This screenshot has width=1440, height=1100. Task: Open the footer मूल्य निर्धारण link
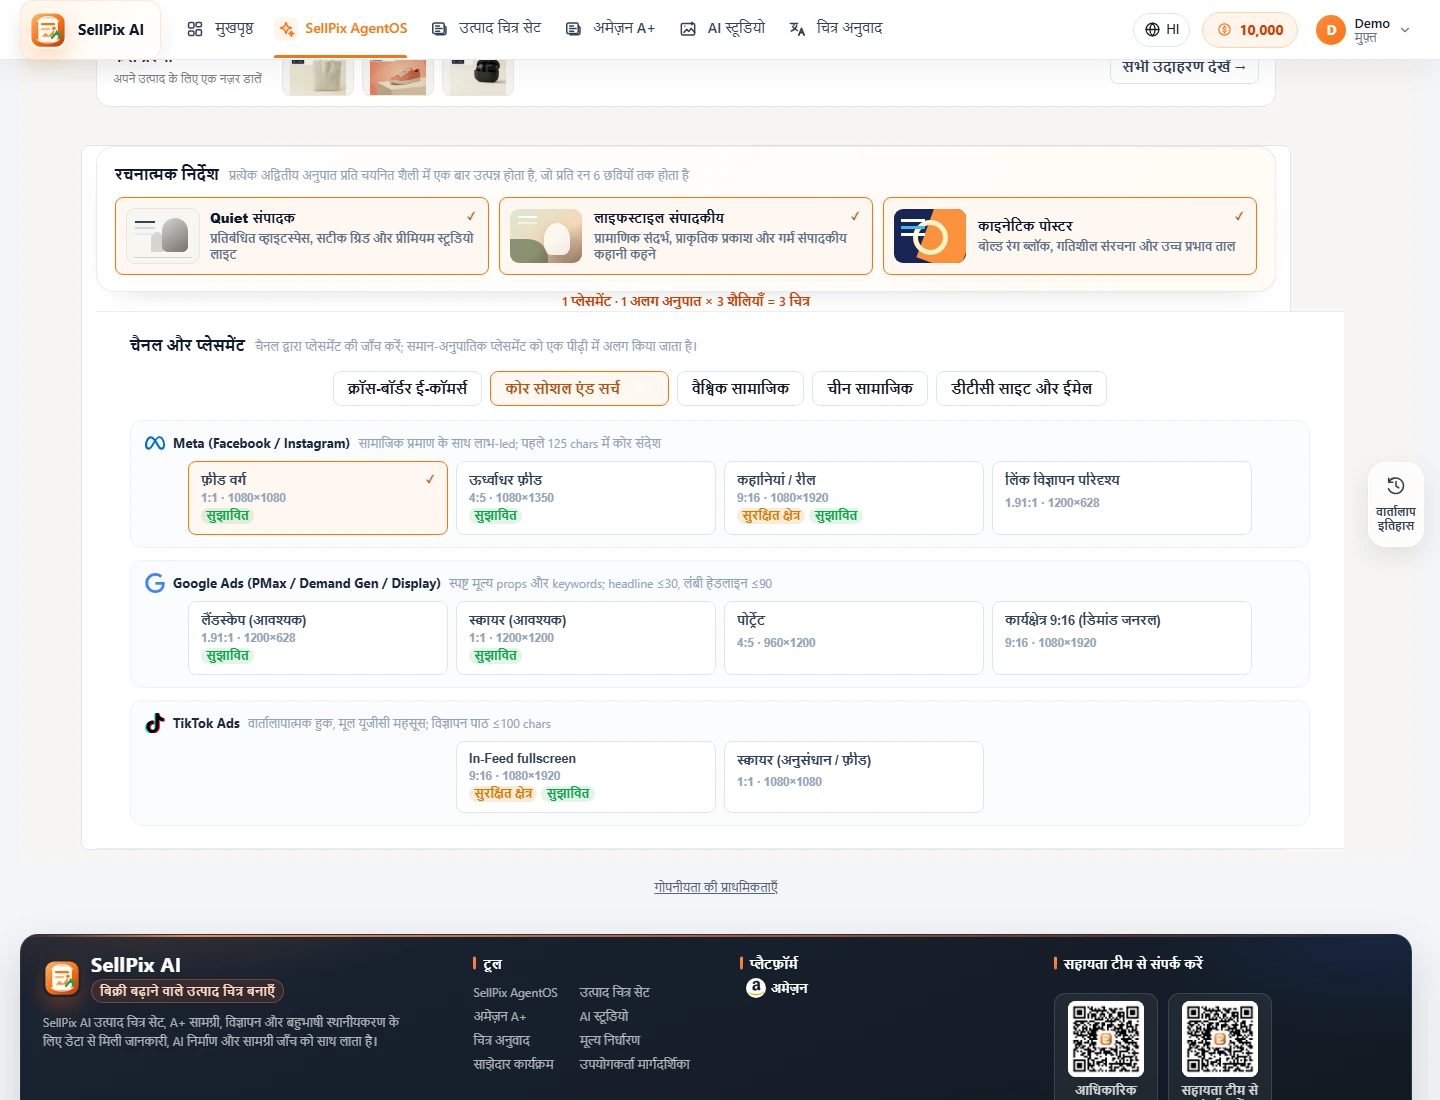click(x=610, y=1040)
